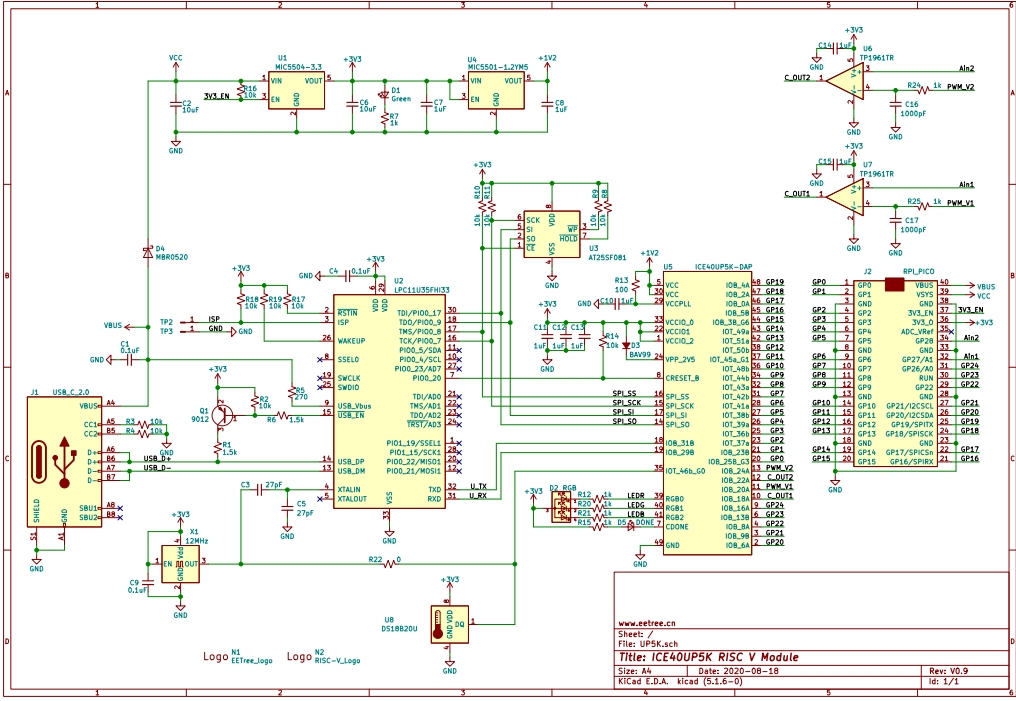This screenshot has height=701, width=1016.
Task: Click the 'Date: 2020-08-18' field
Action: point(737,671)
